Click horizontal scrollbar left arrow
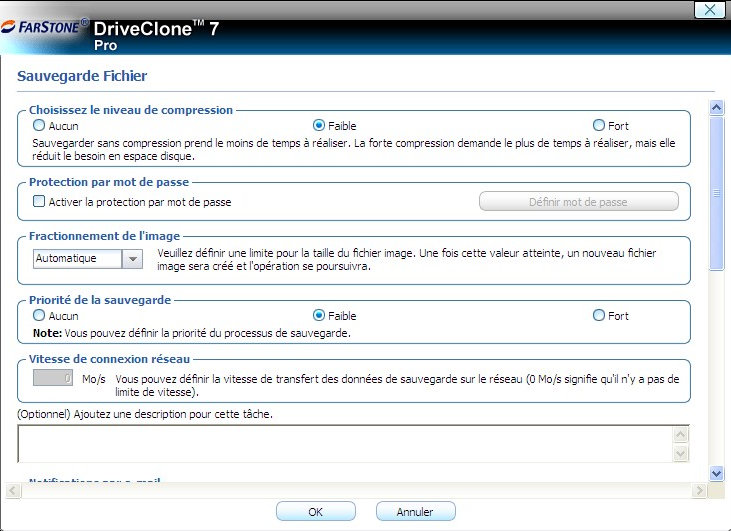Viewport: 731px width, 531px height. point(13,490)
